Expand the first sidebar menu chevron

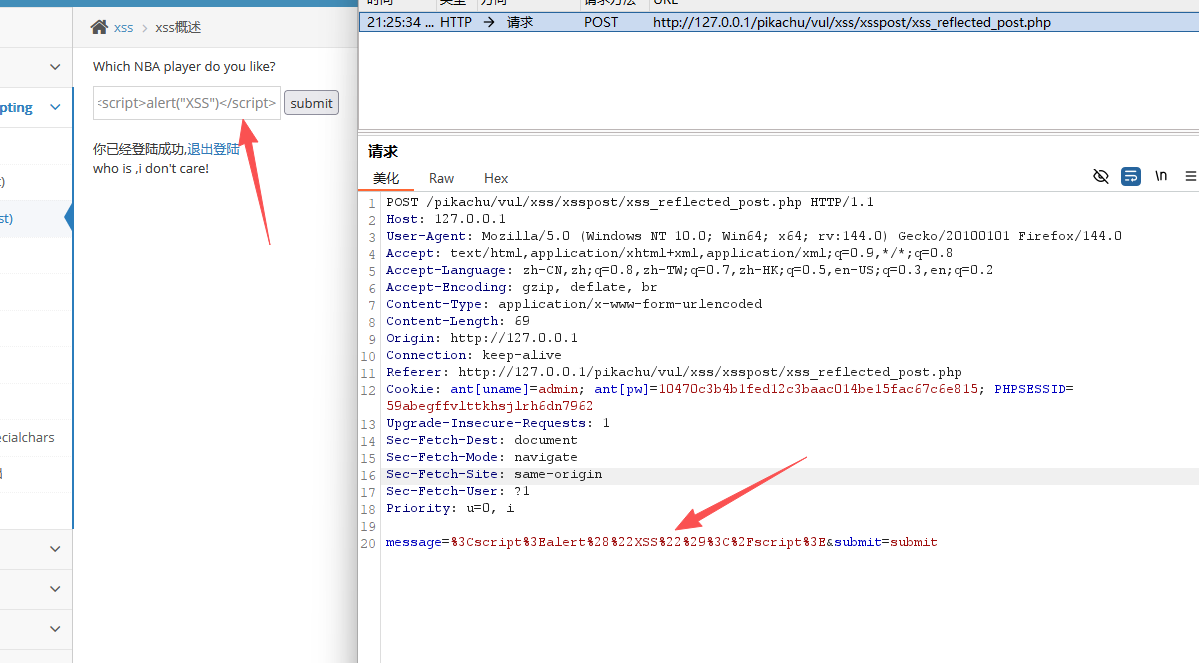[55, 67]
